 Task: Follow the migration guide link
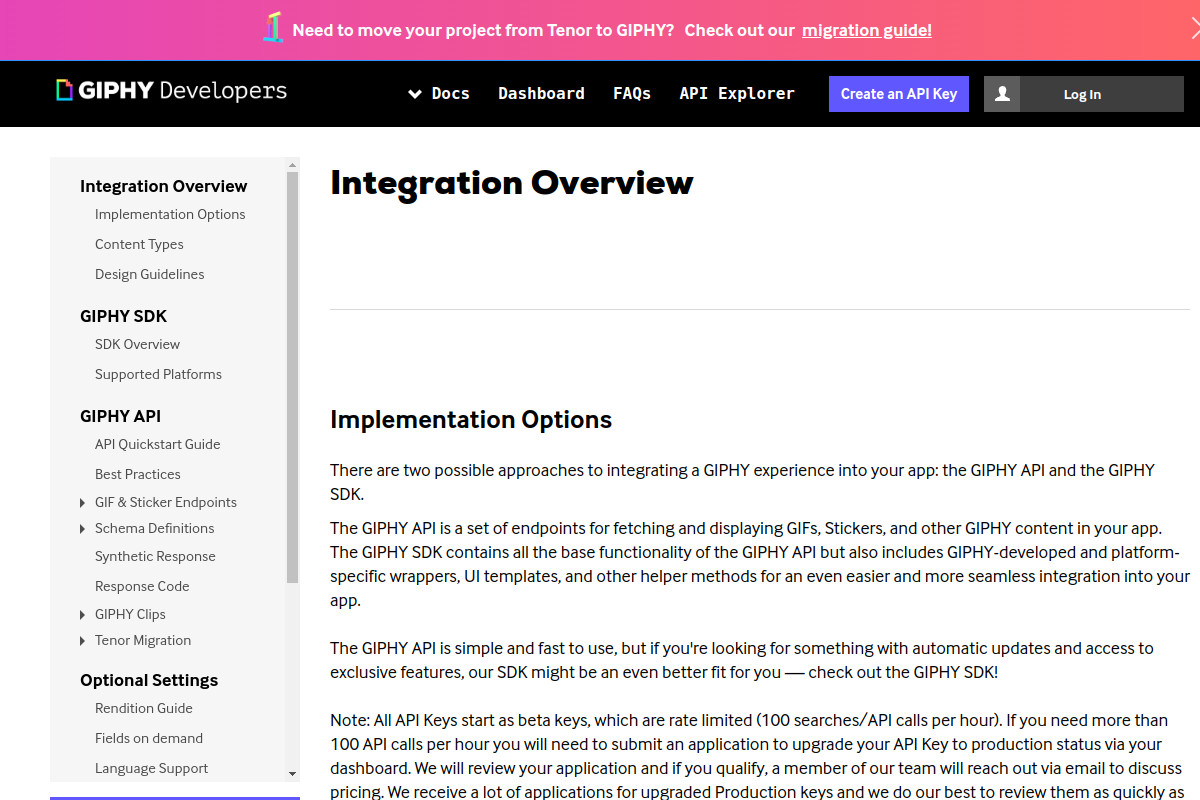pos(867,30)
